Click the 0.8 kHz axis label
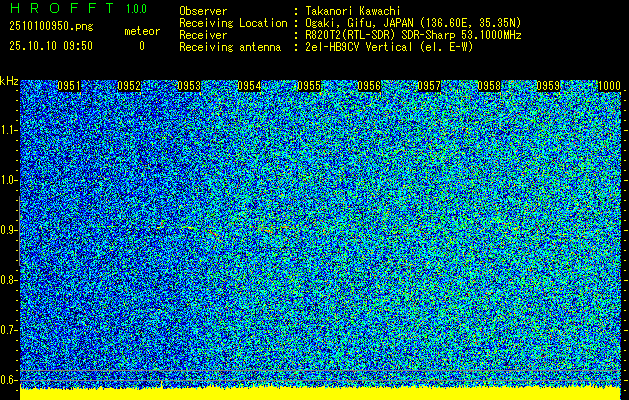The width and height of the screenshot is (629, 400). 8,280
